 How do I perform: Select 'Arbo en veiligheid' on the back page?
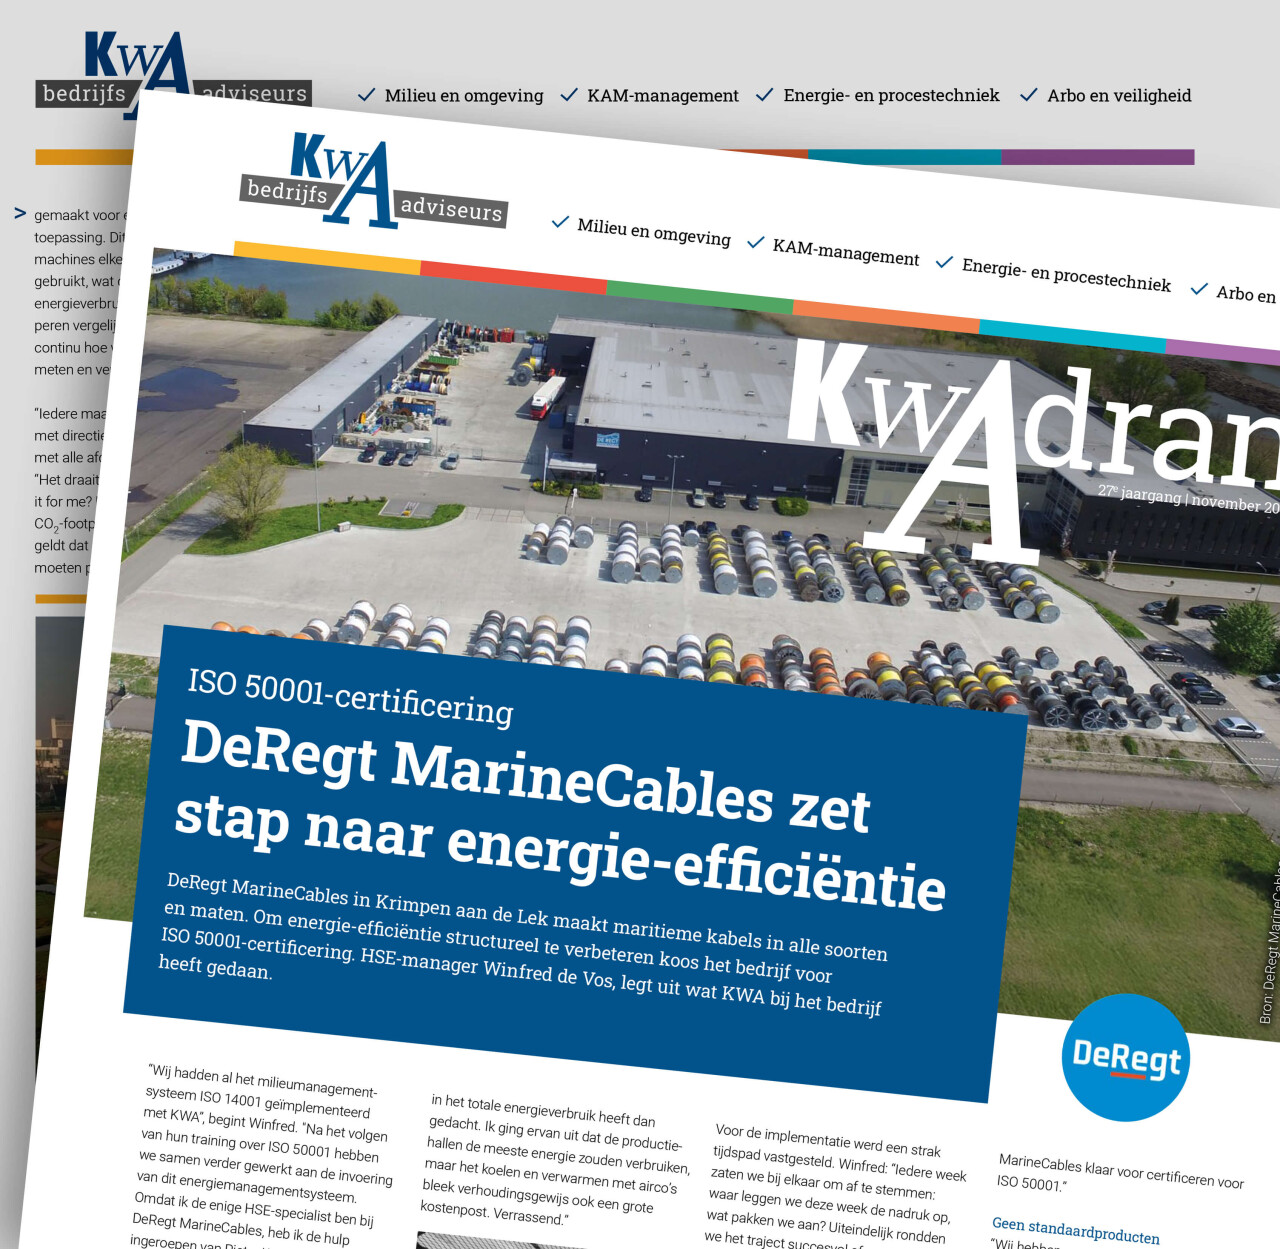click(1119, 96)
